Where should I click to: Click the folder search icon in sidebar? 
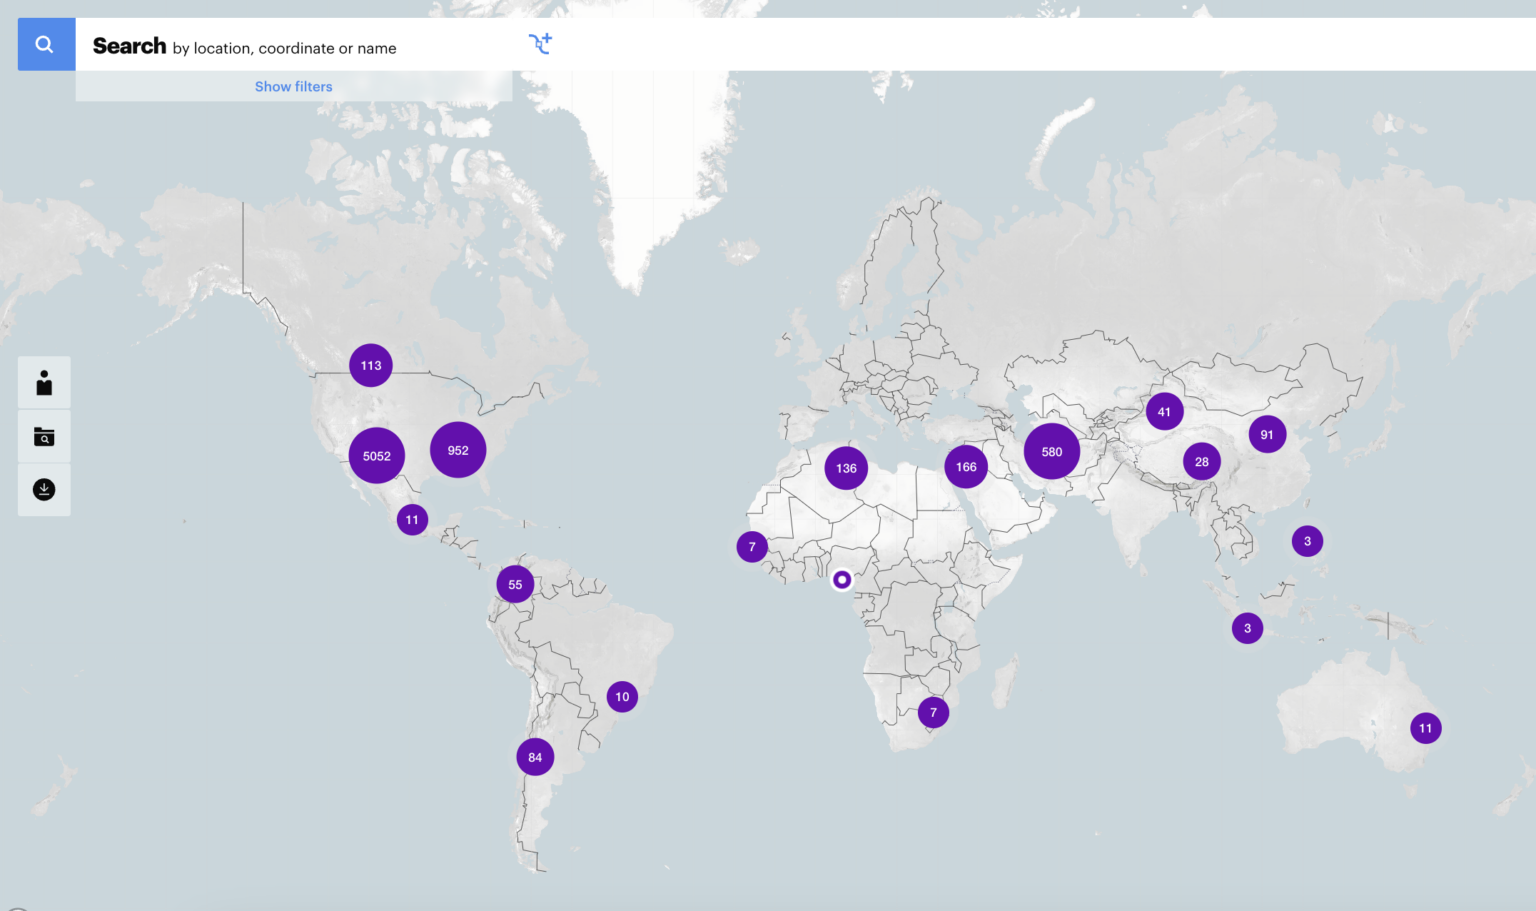(43, 436)
